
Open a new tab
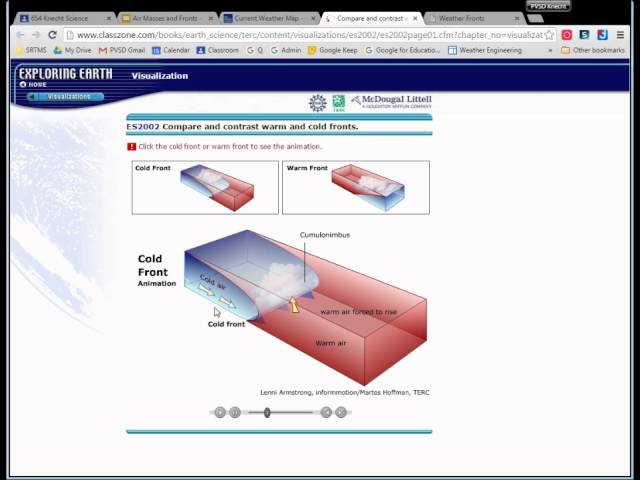535,18
